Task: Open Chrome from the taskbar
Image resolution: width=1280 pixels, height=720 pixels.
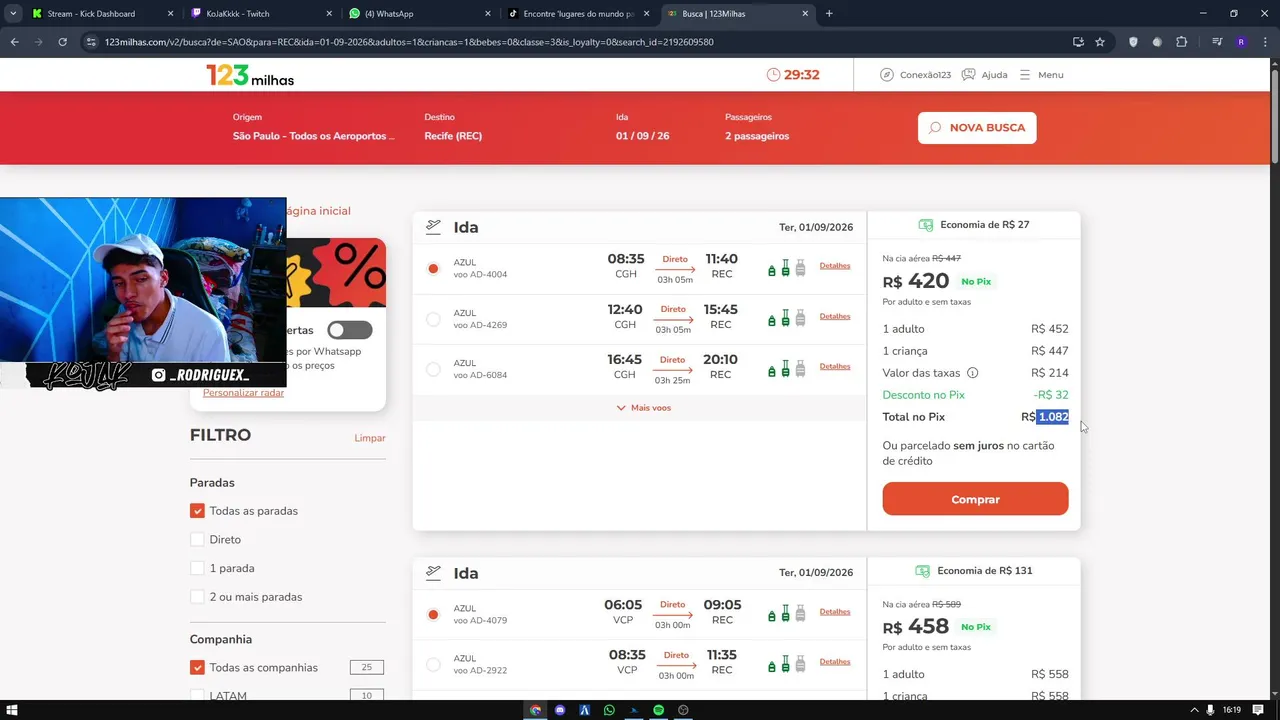Action: click(535, 710)
